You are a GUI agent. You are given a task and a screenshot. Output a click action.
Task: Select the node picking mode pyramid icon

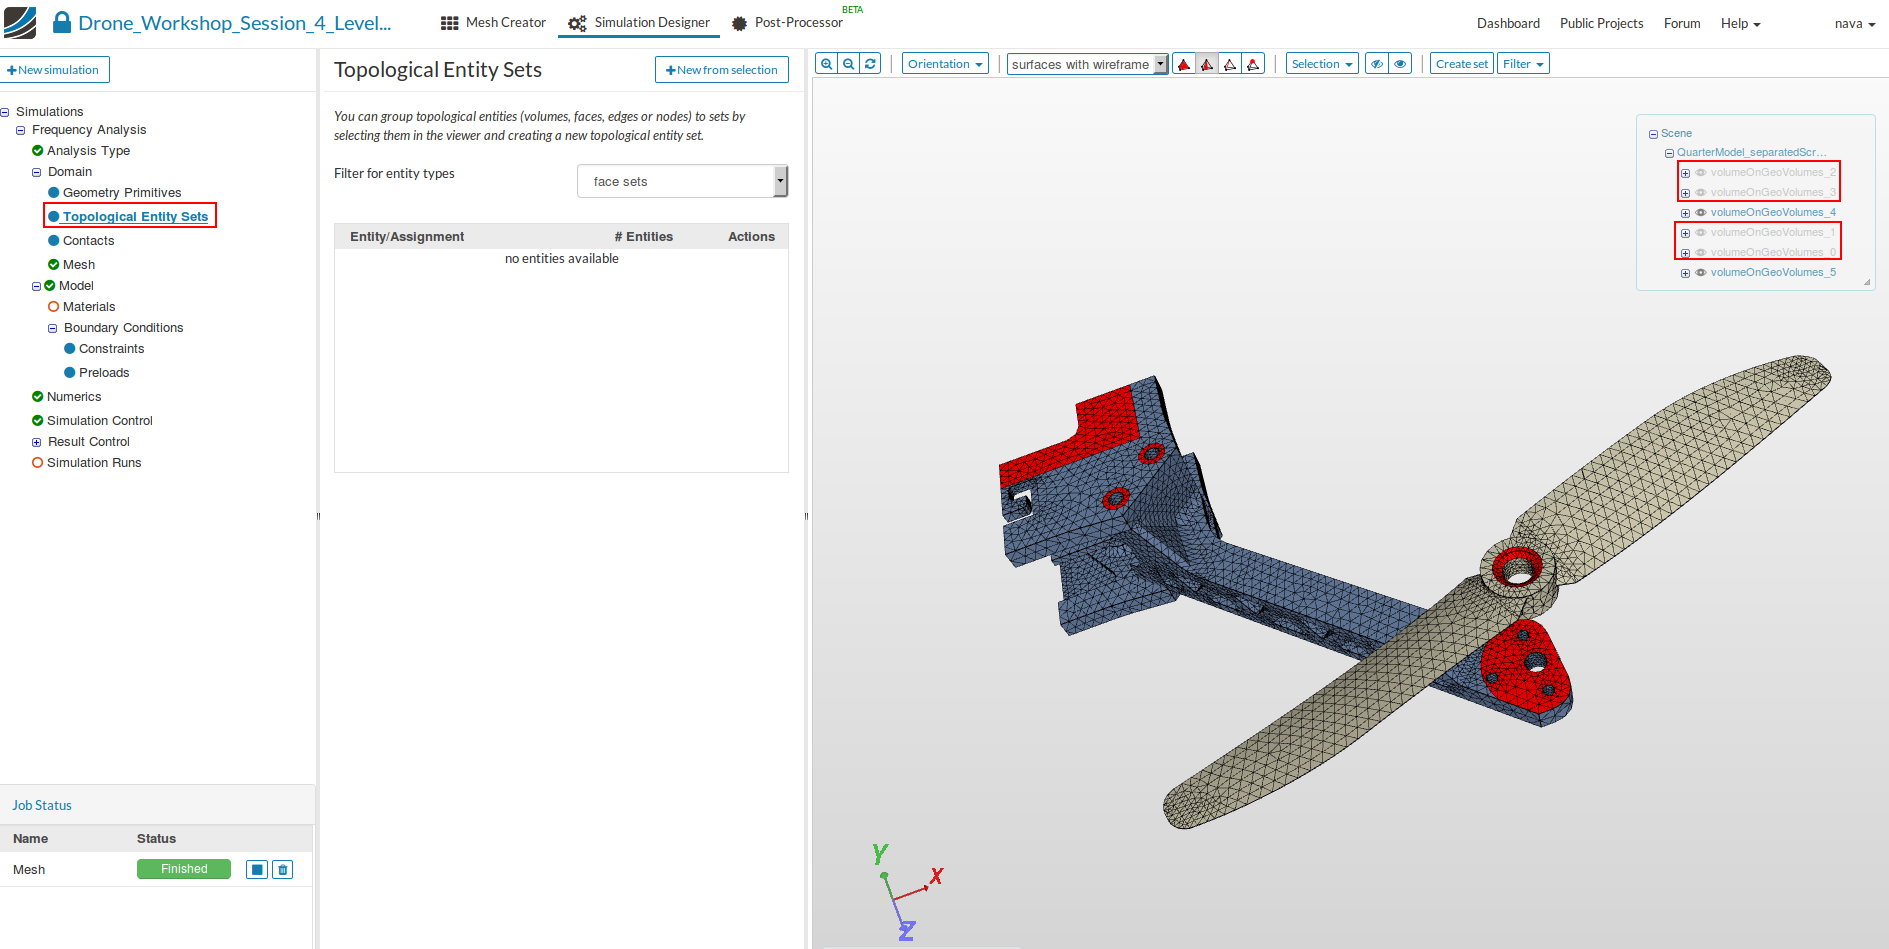(1253, 64)
